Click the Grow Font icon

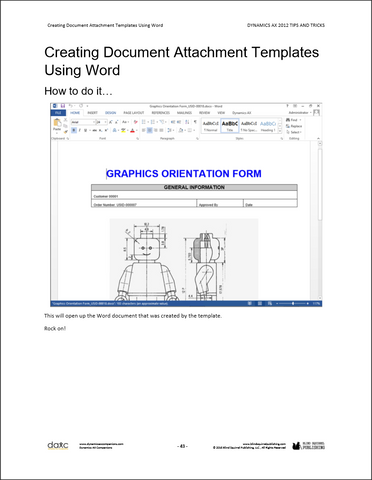click(x=111, y=122)
